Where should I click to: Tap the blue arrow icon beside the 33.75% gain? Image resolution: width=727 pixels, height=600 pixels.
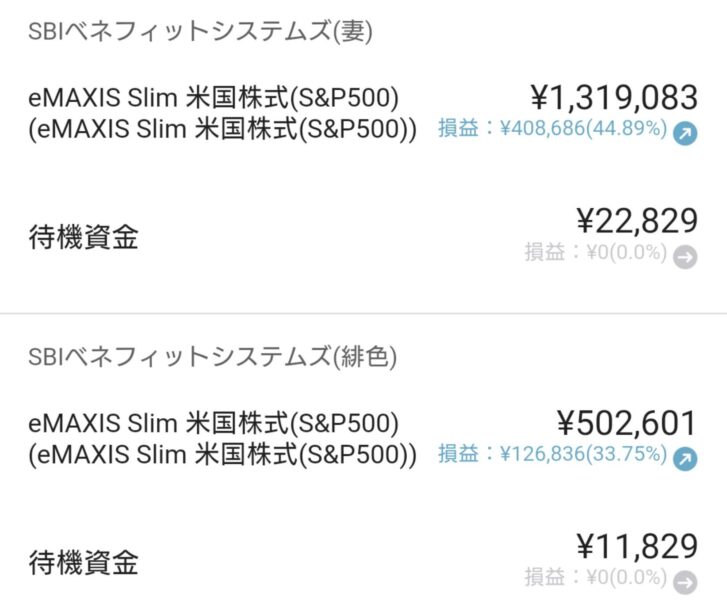click(685, 458)
